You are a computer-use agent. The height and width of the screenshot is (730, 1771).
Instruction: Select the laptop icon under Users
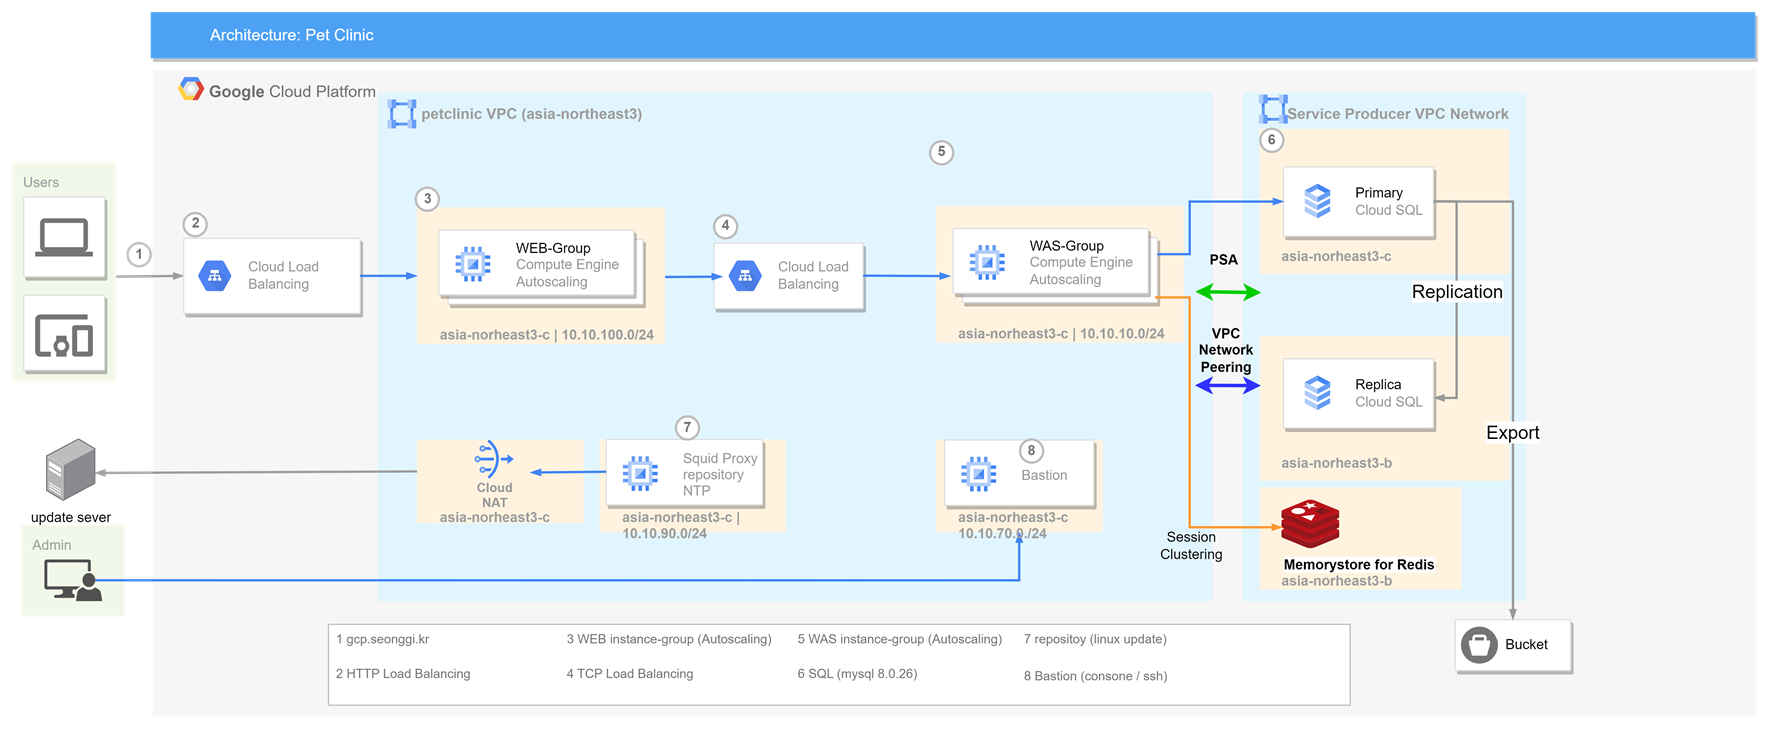[65, 238]
